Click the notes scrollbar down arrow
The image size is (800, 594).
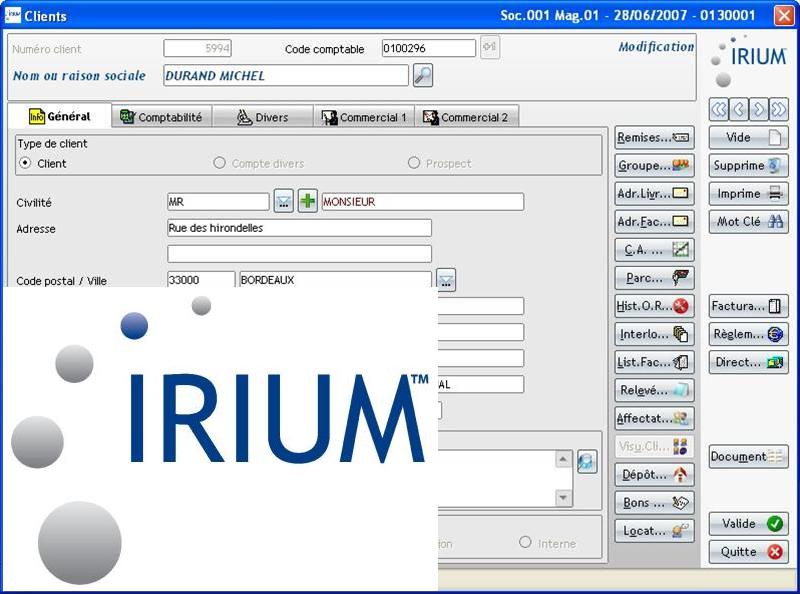(563, 497)
